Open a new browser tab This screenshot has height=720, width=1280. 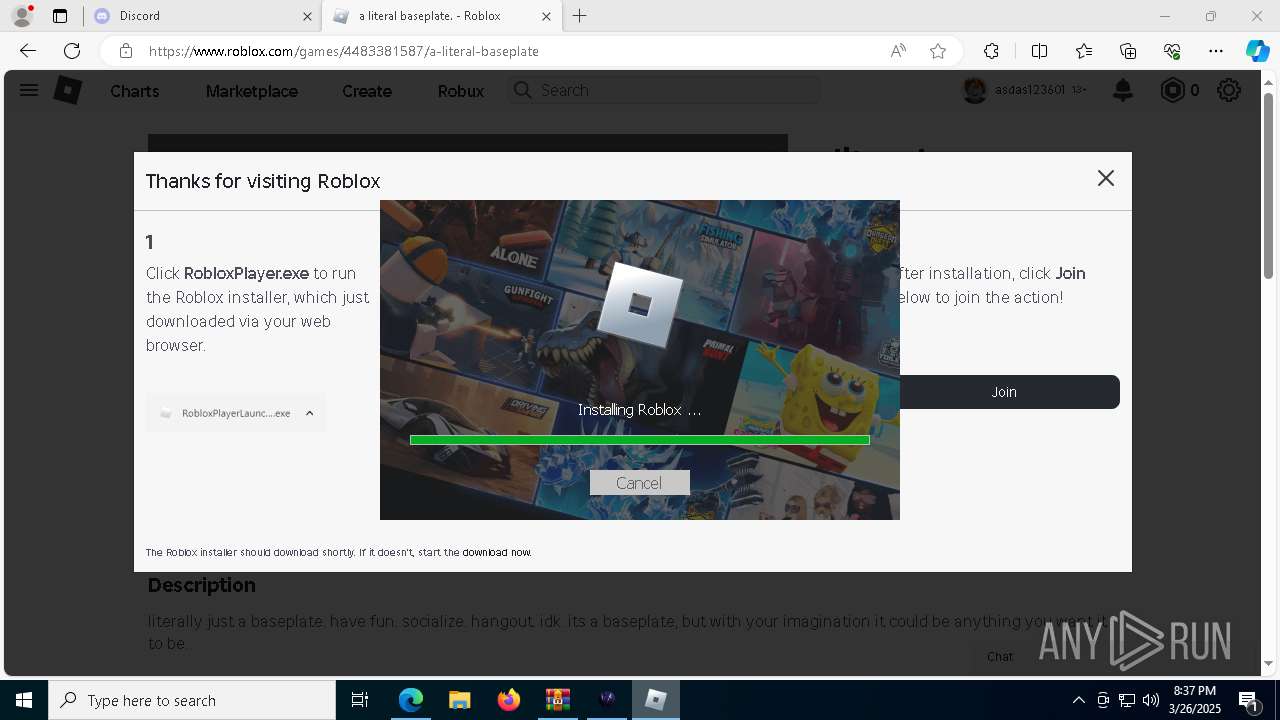coord(580,16)
